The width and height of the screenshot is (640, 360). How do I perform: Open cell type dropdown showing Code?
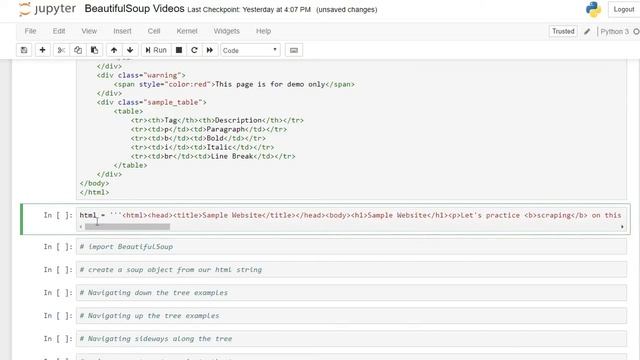click(x=250, y=50)
